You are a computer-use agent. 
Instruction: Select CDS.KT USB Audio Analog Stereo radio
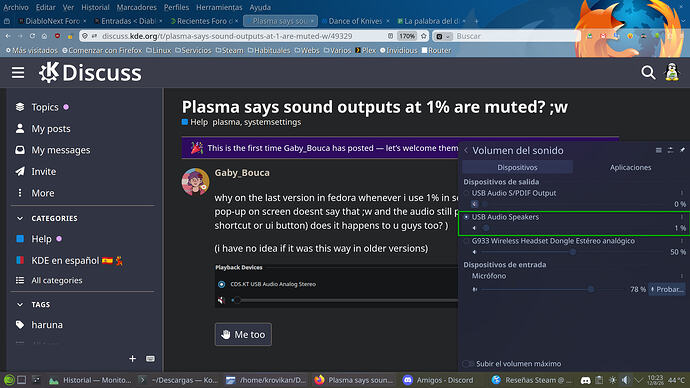(222, 284)
